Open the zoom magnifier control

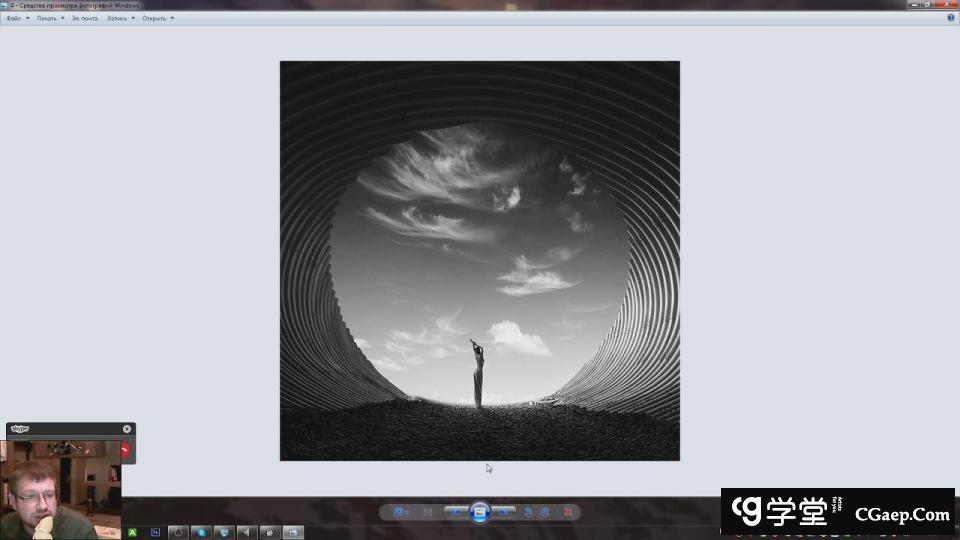400,512
